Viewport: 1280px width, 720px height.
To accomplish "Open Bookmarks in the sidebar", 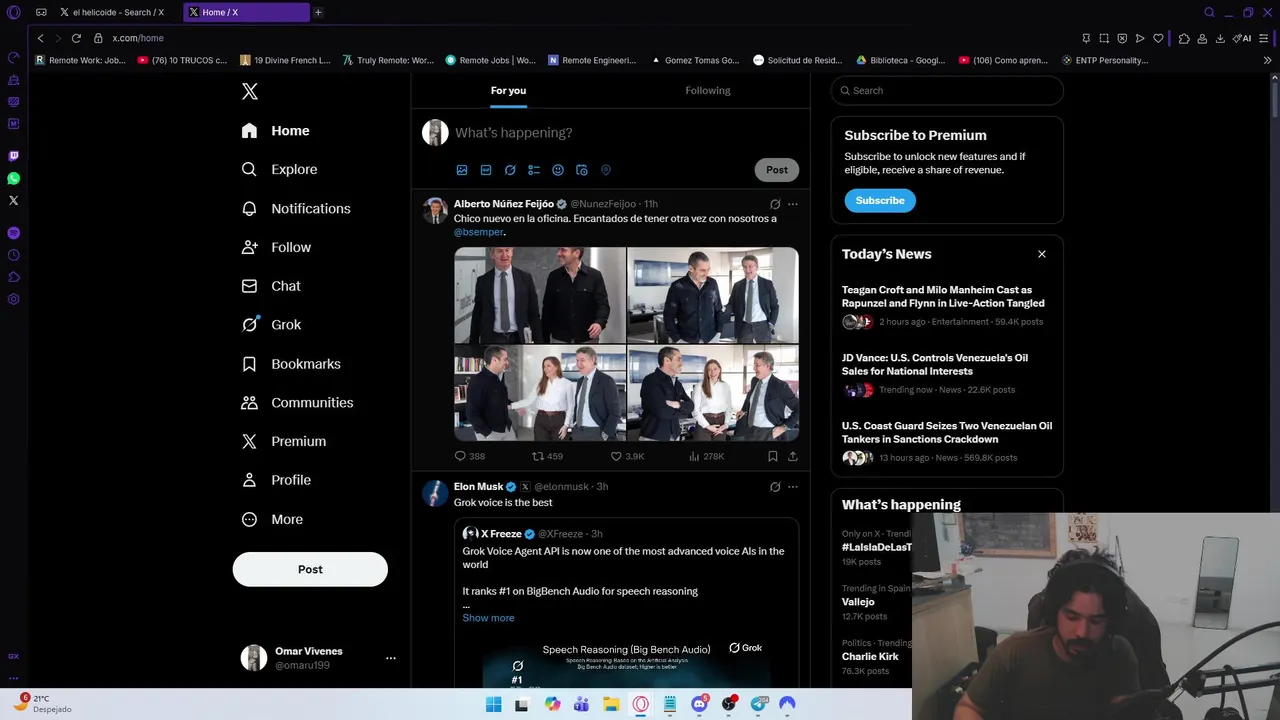I will click(291, 364).
